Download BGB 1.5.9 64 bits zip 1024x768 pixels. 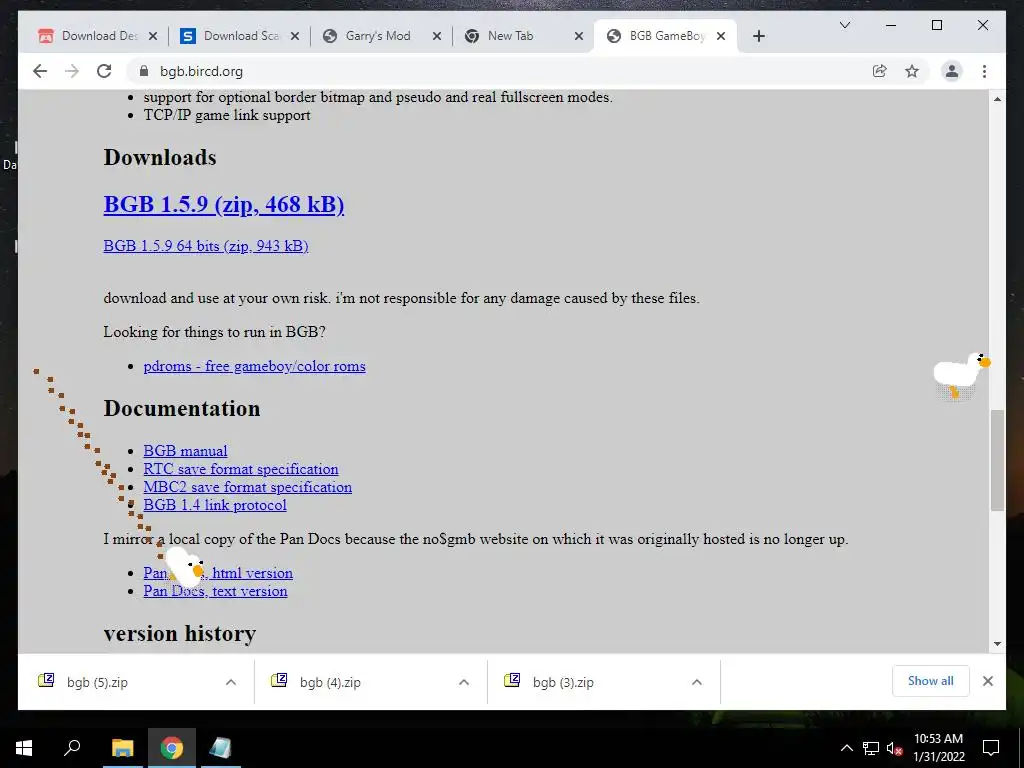click(x=206, y=246)
